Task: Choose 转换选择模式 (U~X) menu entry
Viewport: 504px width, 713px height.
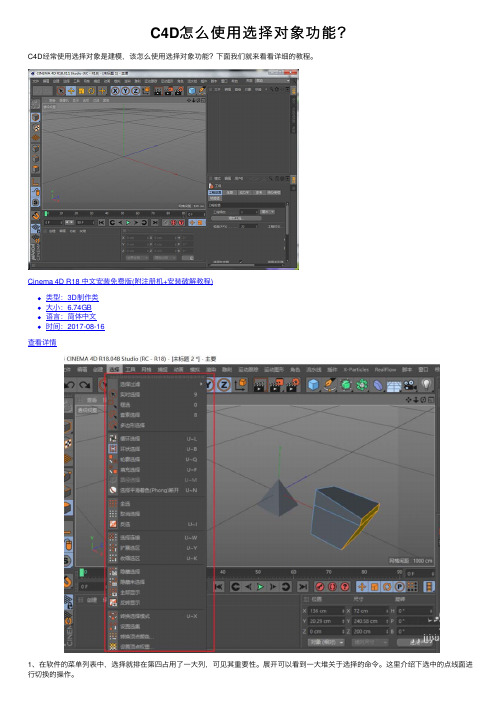Action: pos(157,616)
